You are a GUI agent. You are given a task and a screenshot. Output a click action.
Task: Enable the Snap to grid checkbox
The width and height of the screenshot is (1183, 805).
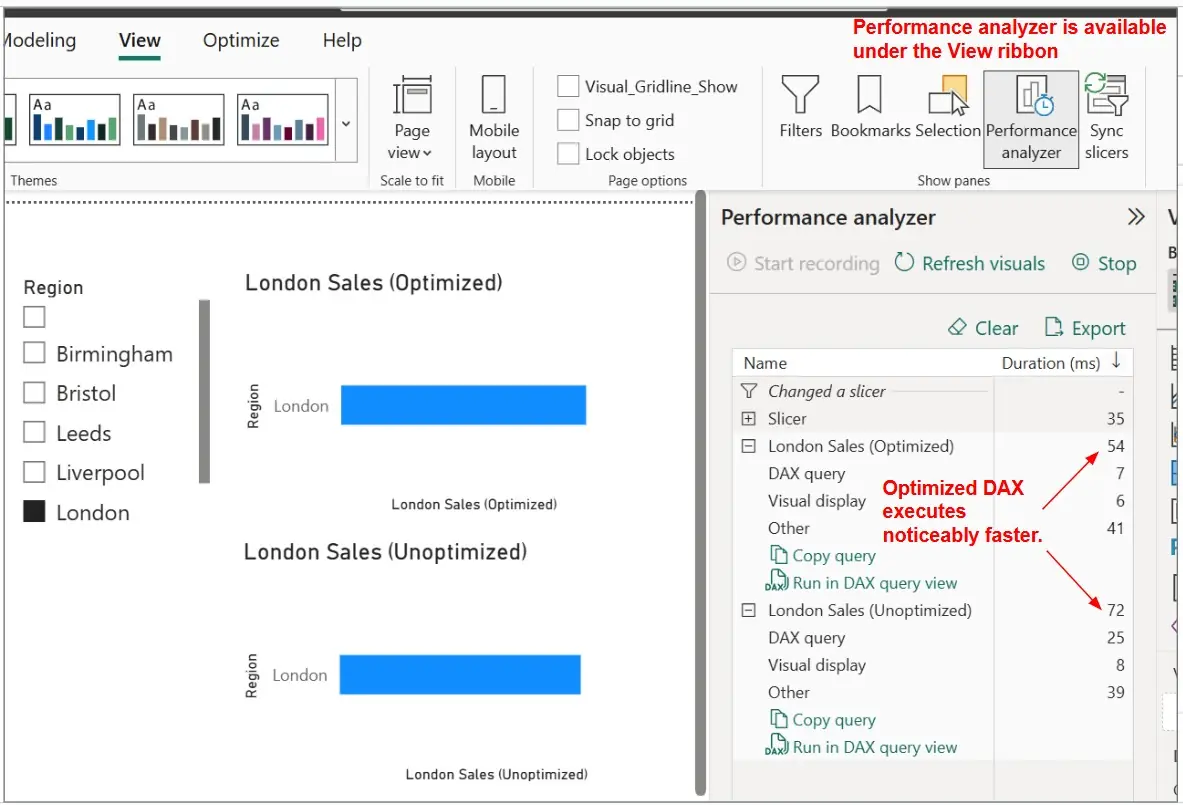569,120
